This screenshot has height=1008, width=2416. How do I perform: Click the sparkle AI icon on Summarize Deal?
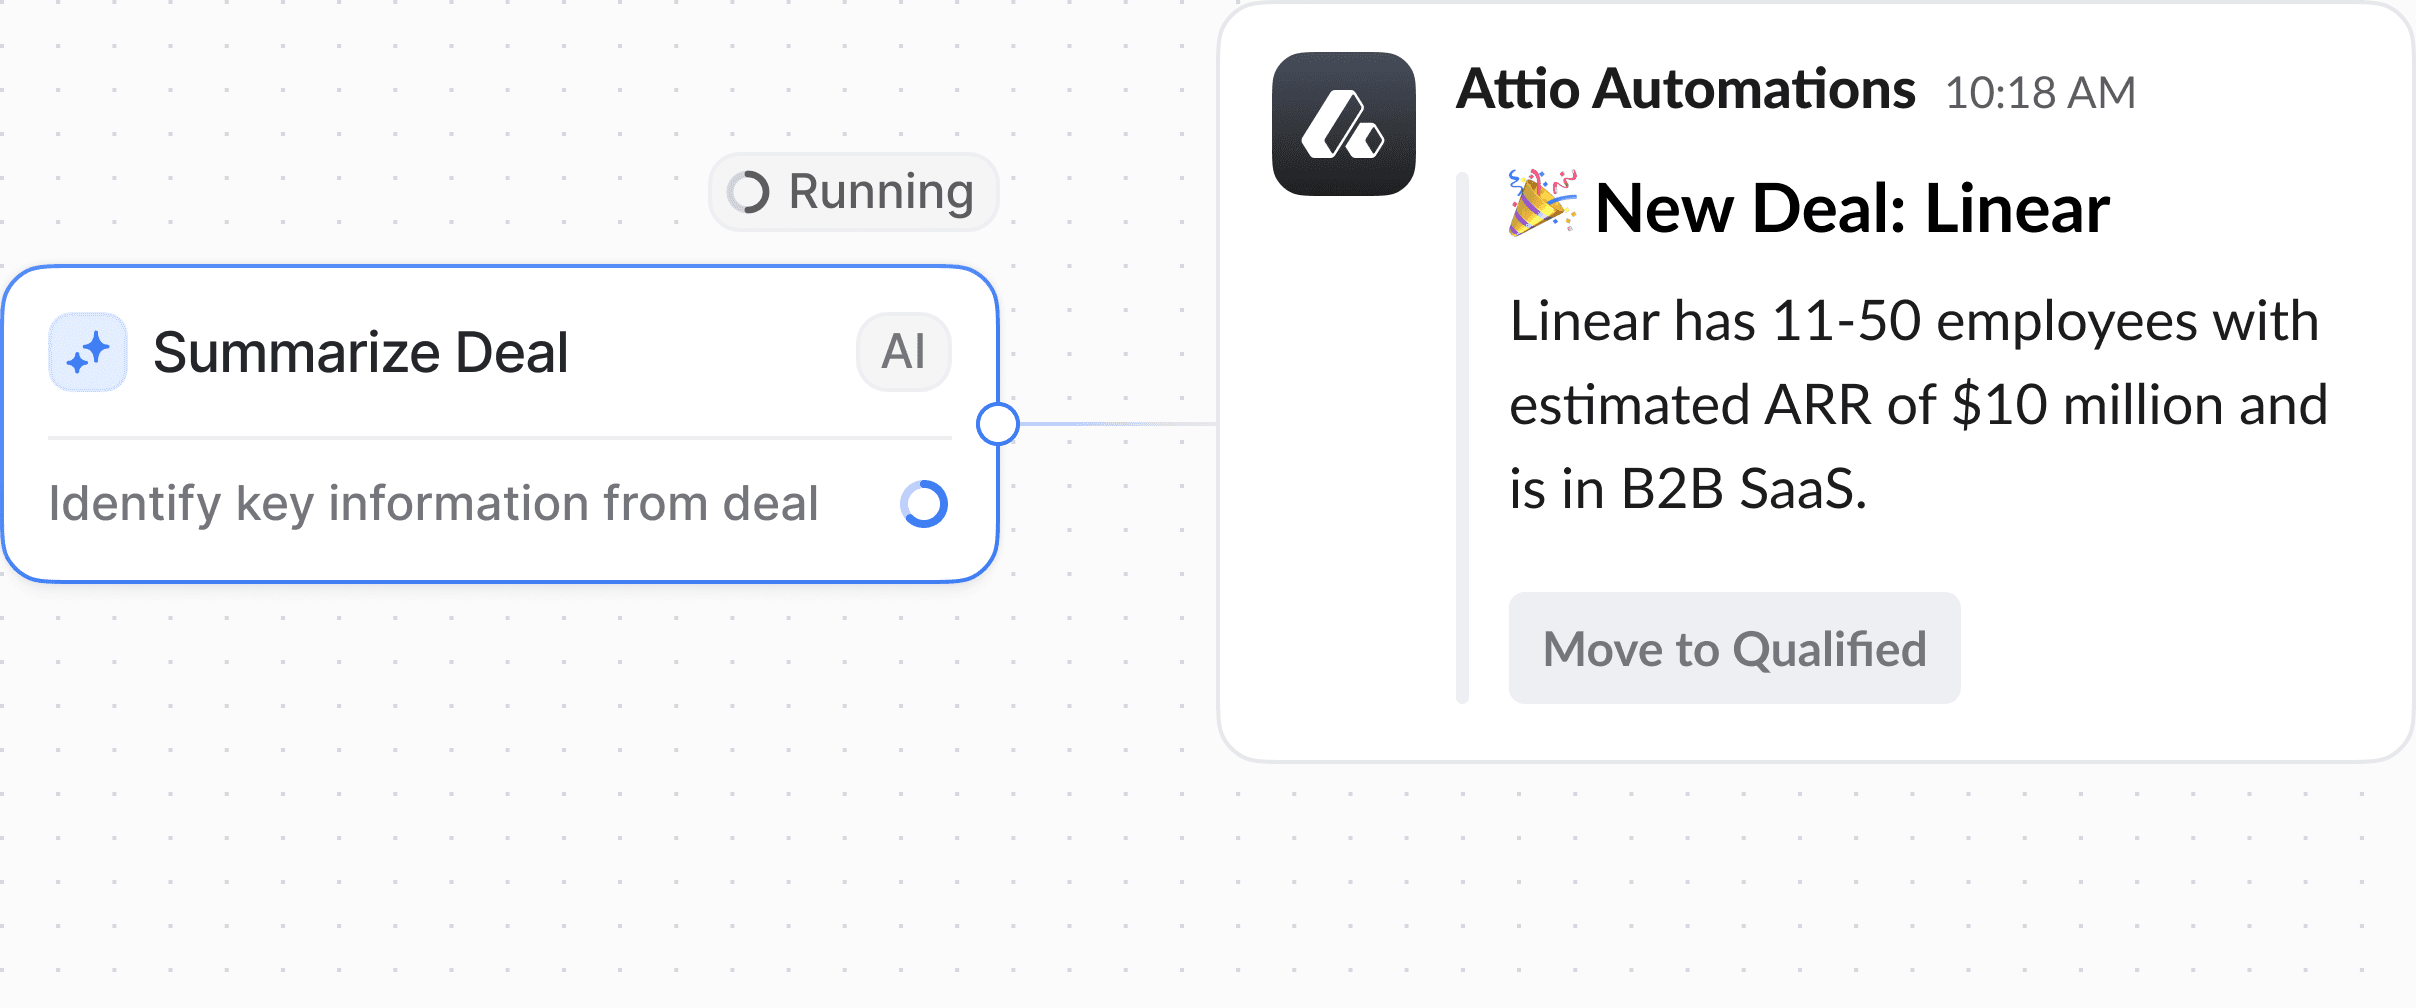click(x=88, y=352)
